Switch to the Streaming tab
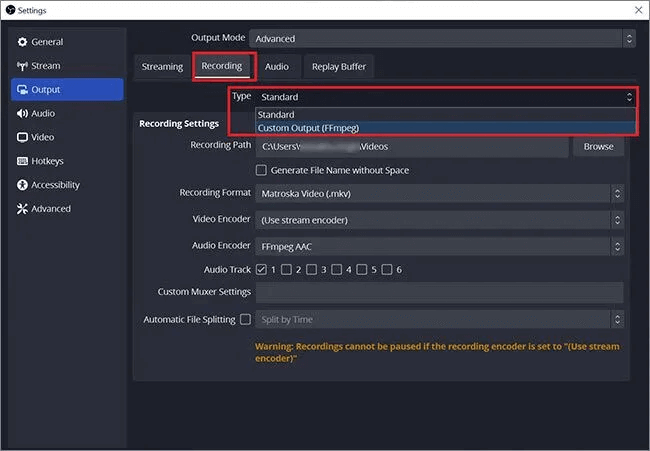The width and height of the screenshot is (650, 451). (x=162, y=66)
